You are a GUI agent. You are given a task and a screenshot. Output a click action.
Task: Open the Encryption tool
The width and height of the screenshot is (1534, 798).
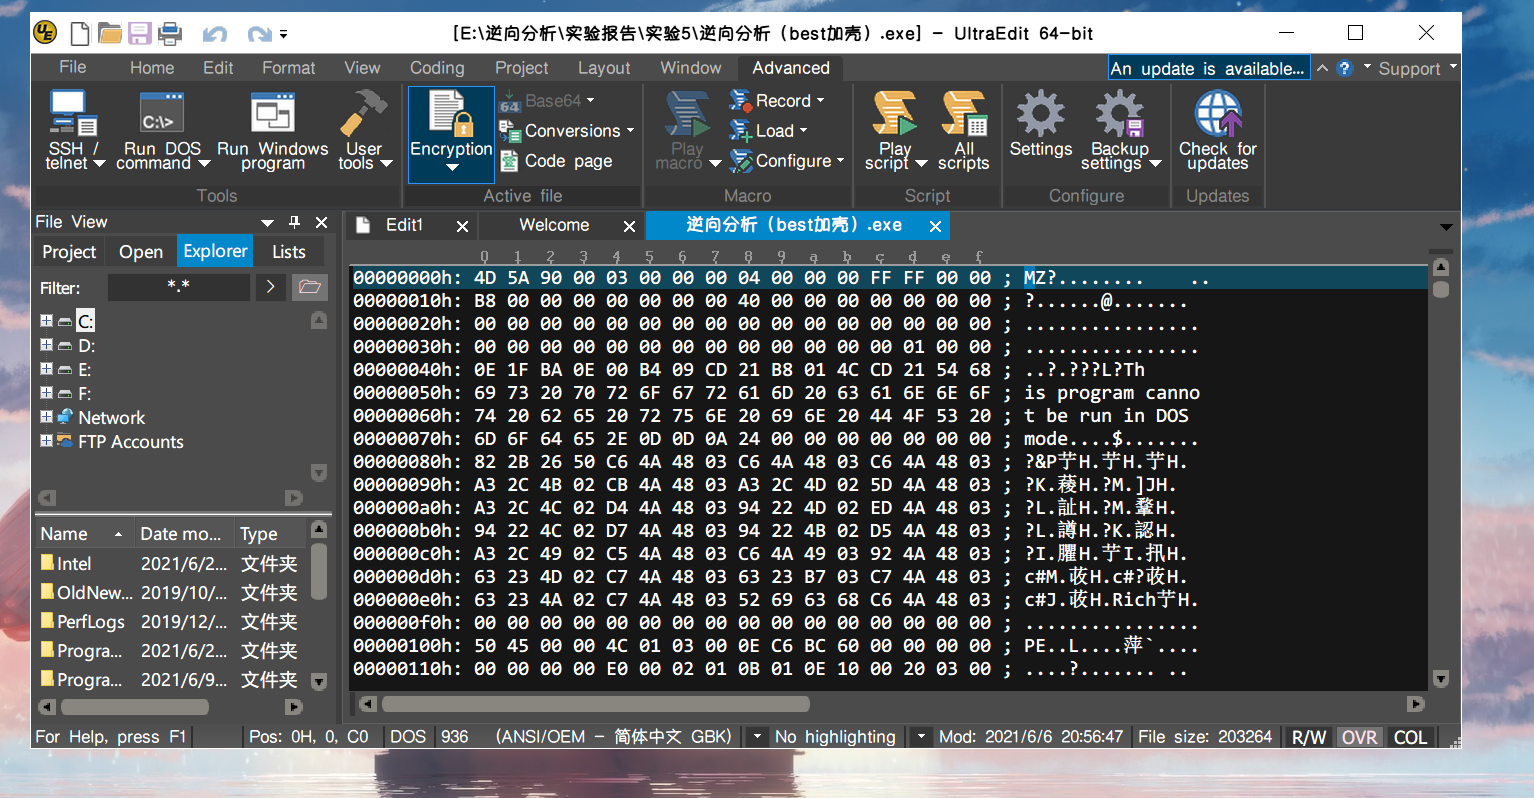pyautogui.click(x=450, y=130)
